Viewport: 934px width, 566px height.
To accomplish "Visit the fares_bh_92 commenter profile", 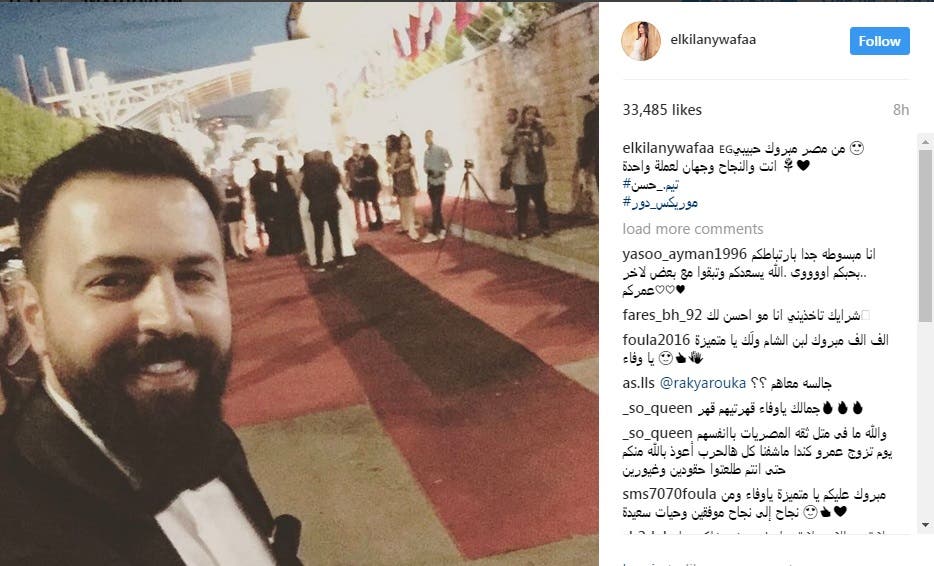I will [662, 315].
